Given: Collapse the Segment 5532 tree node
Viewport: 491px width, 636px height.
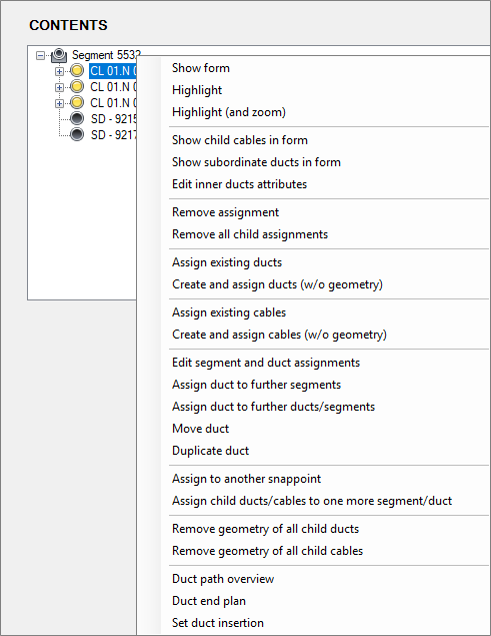Looking at the screenshot, I should pos(40,55).
